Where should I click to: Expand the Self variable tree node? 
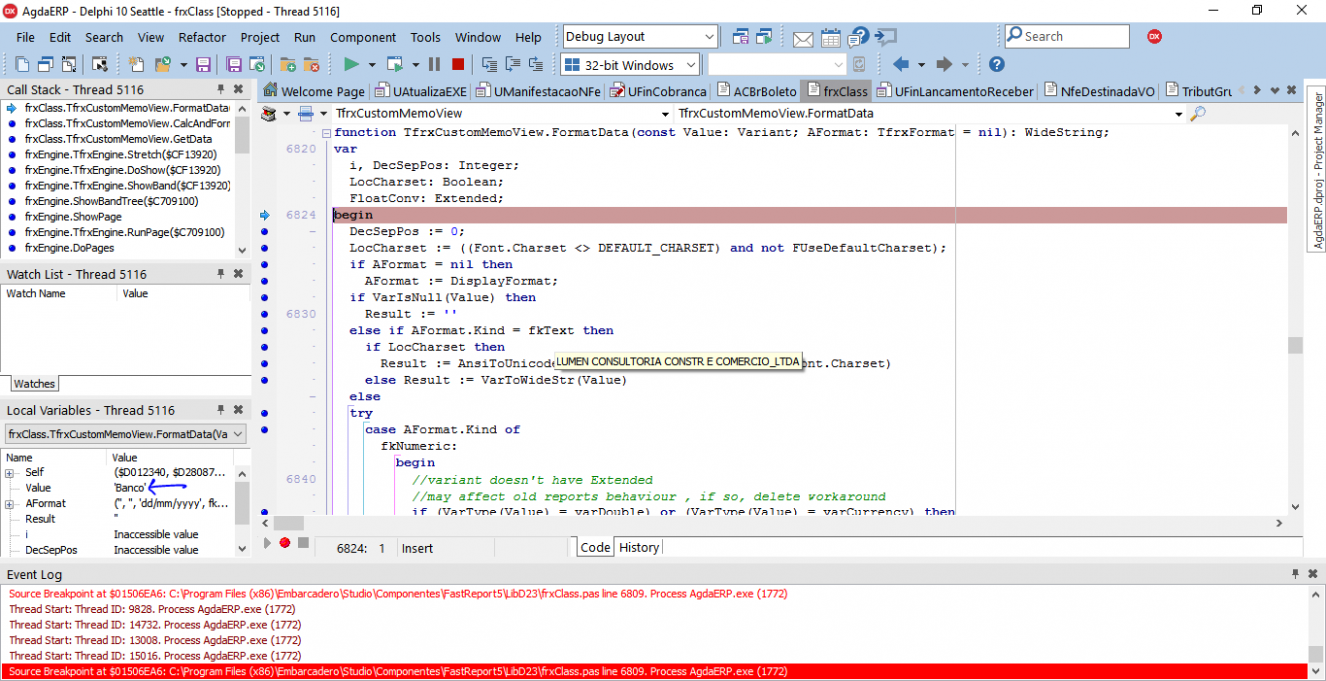point(10,472)
